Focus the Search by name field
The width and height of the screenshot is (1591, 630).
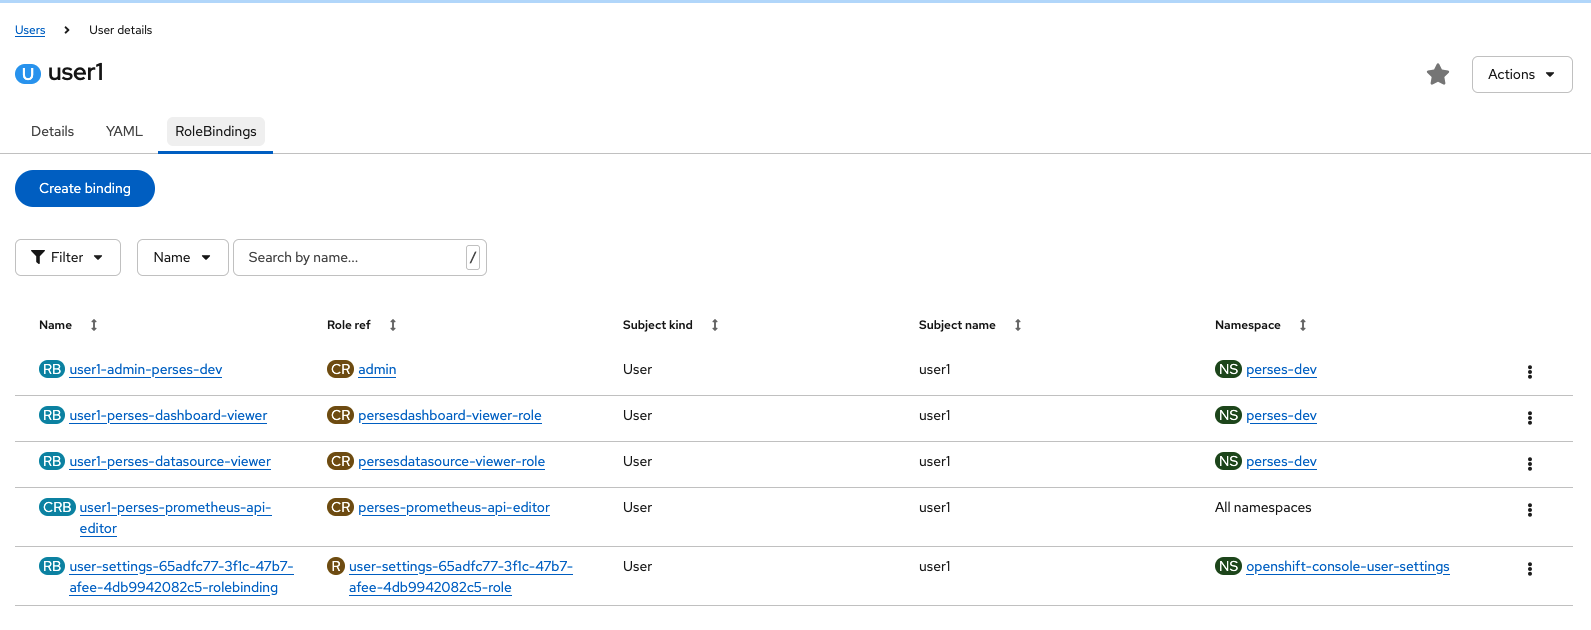tap(350, 257)
